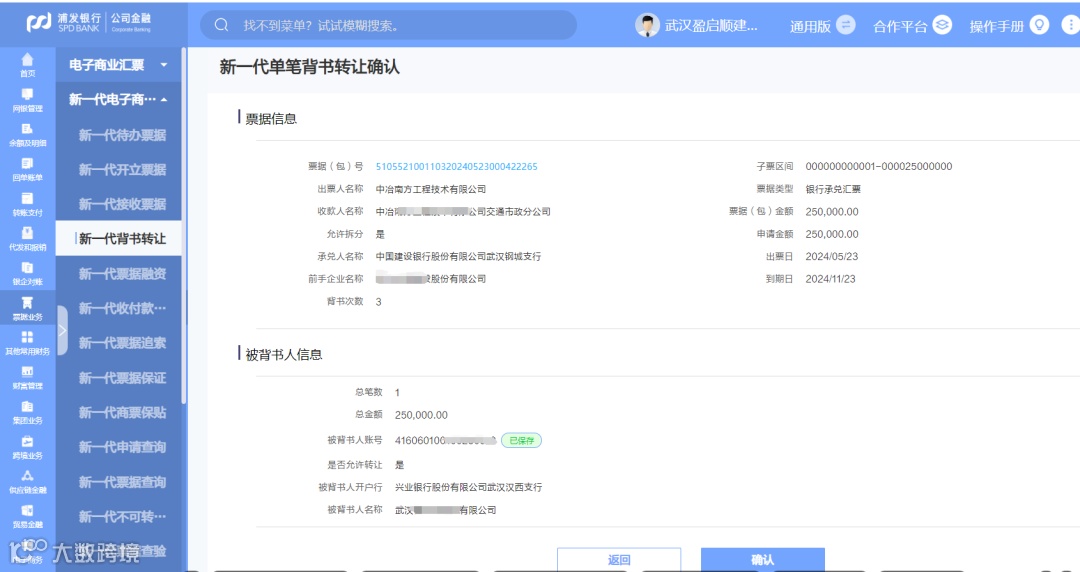Click the SPD Bank logo
The width and height of the screenshot is (1080, 572).
89,23
